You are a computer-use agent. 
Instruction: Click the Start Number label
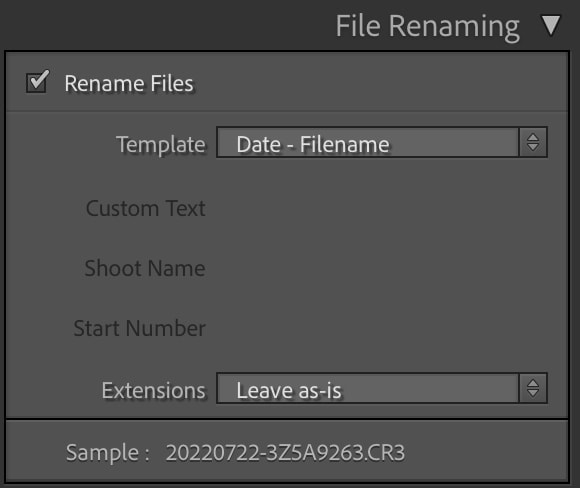tap(140, 328)
